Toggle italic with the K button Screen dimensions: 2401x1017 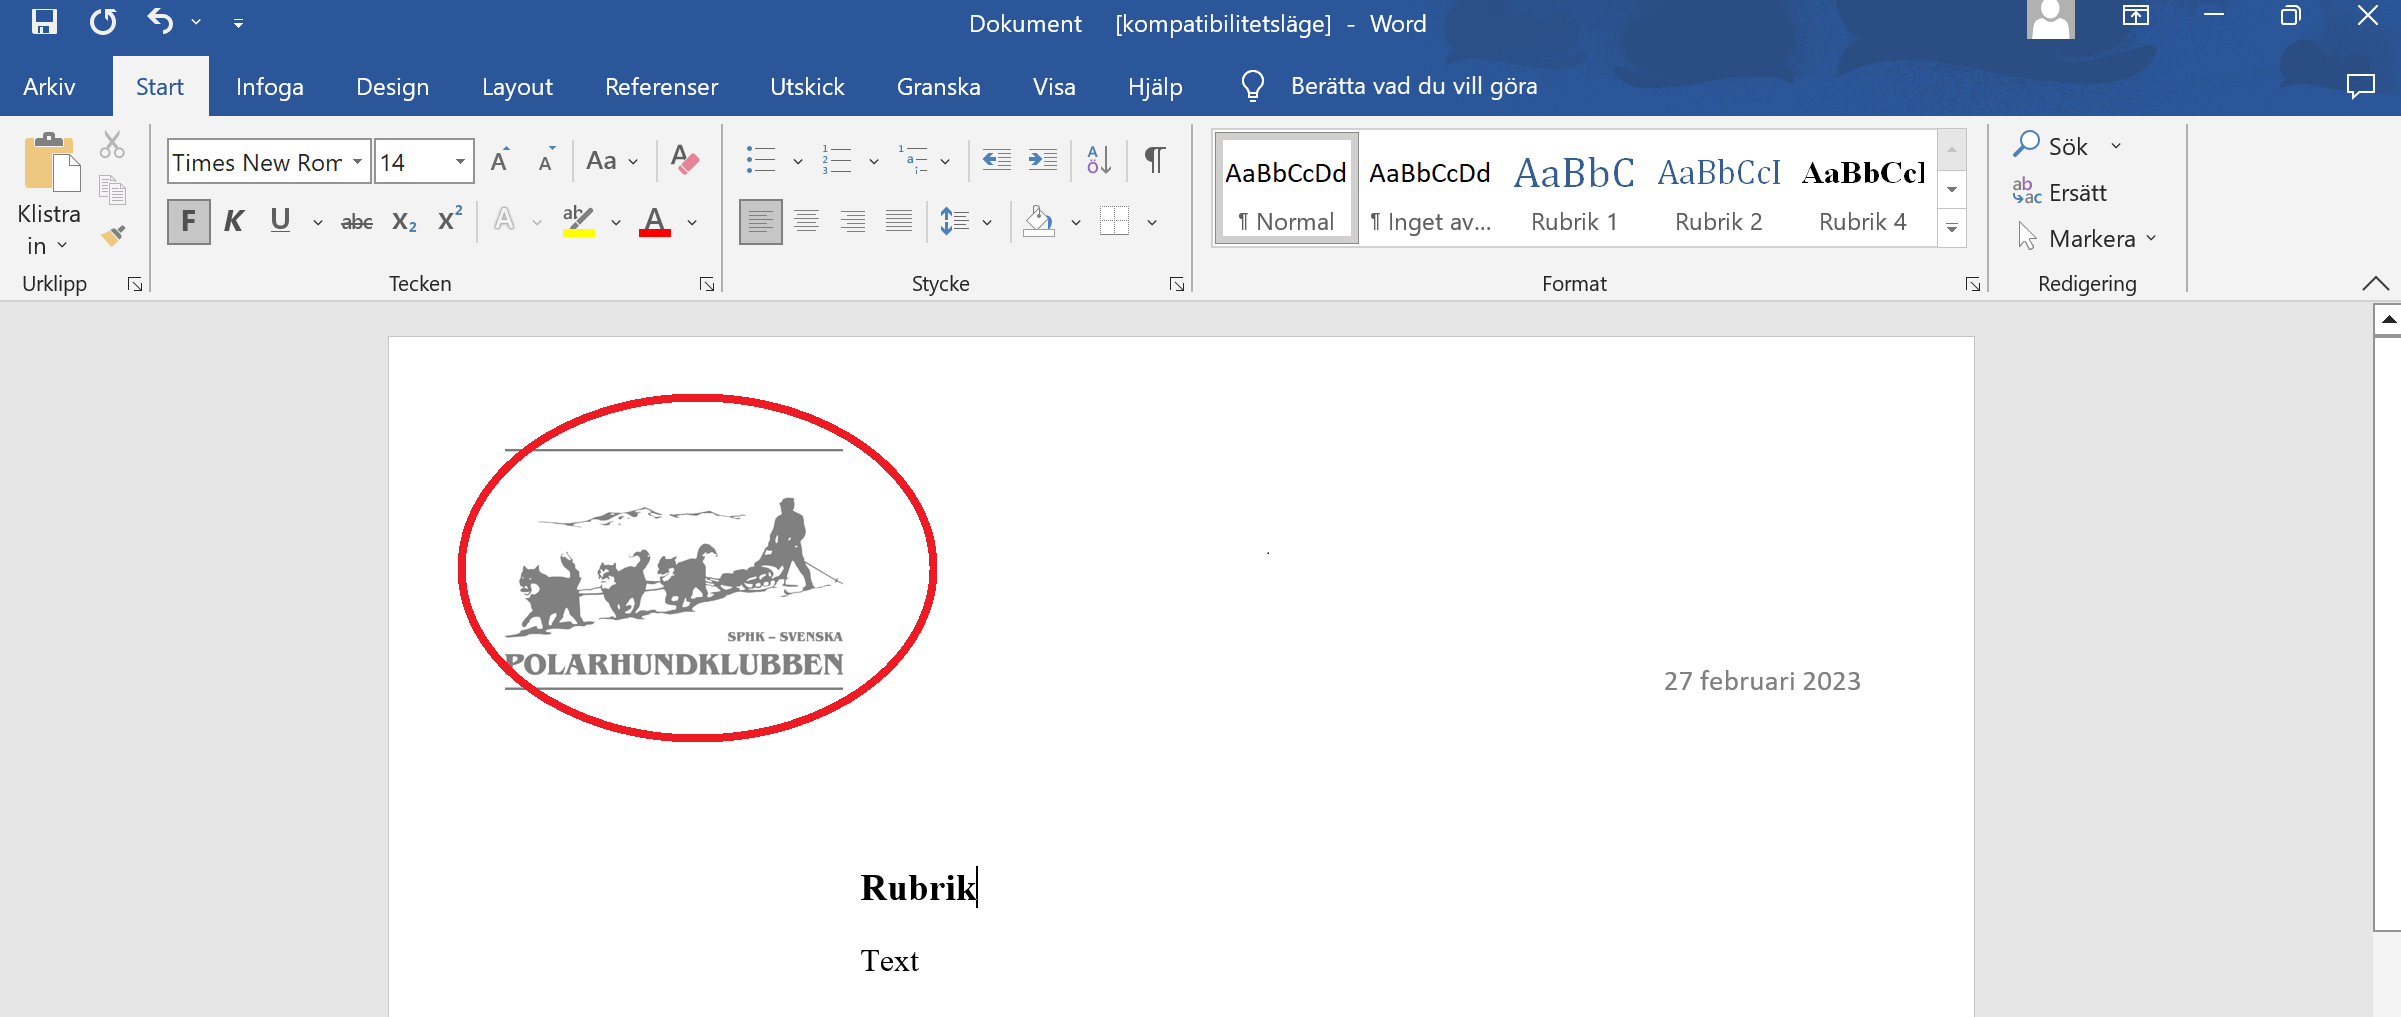[x=234, y=221]
